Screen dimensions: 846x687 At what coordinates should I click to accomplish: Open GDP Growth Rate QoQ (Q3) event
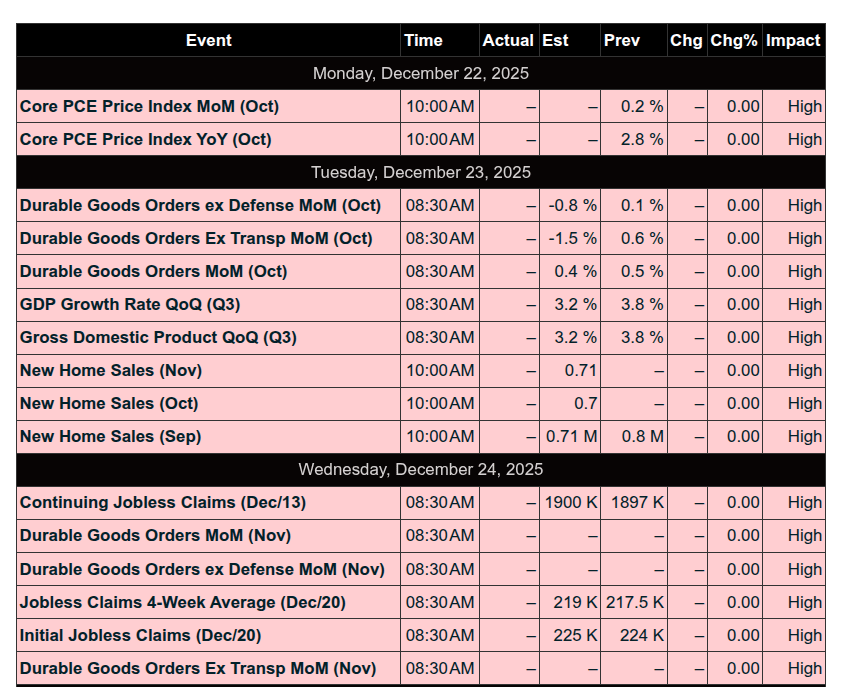(x=130, y=305)
